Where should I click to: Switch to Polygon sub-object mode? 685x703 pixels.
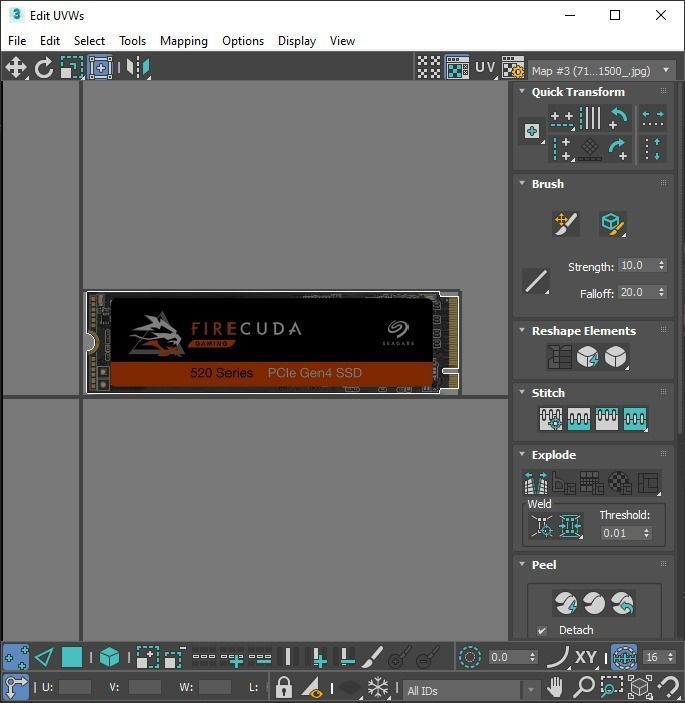[72, 658]
